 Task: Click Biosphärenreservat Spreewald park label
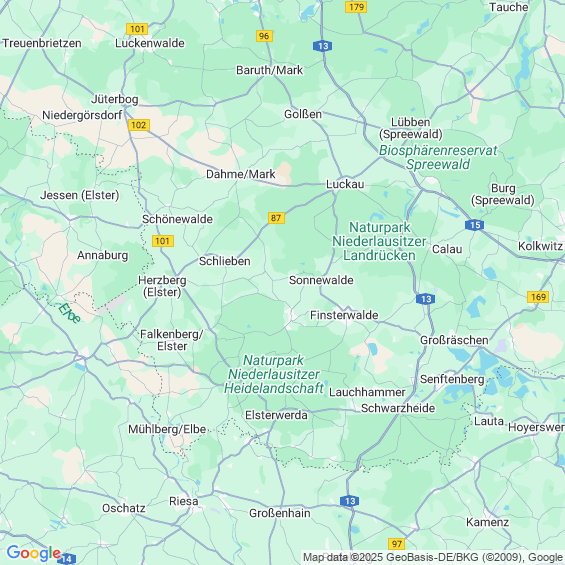click(438, 157)
